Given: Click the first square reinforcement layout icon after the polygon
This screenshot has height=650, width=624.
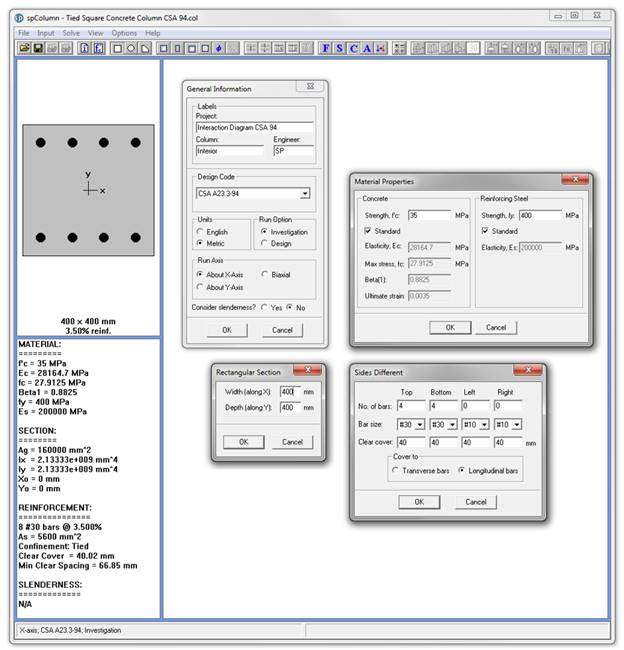Looking at the screenshot, I should 164,49.
